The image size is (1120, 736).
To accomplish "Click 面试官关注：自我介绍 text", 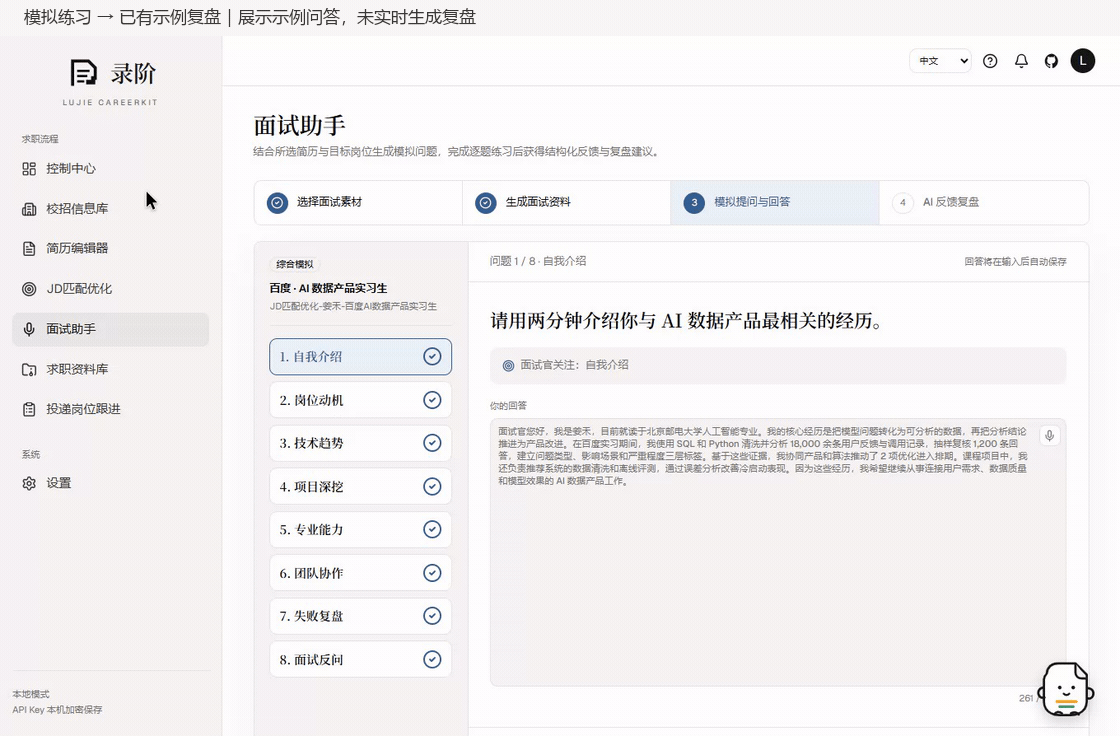I will pos(574,365).
